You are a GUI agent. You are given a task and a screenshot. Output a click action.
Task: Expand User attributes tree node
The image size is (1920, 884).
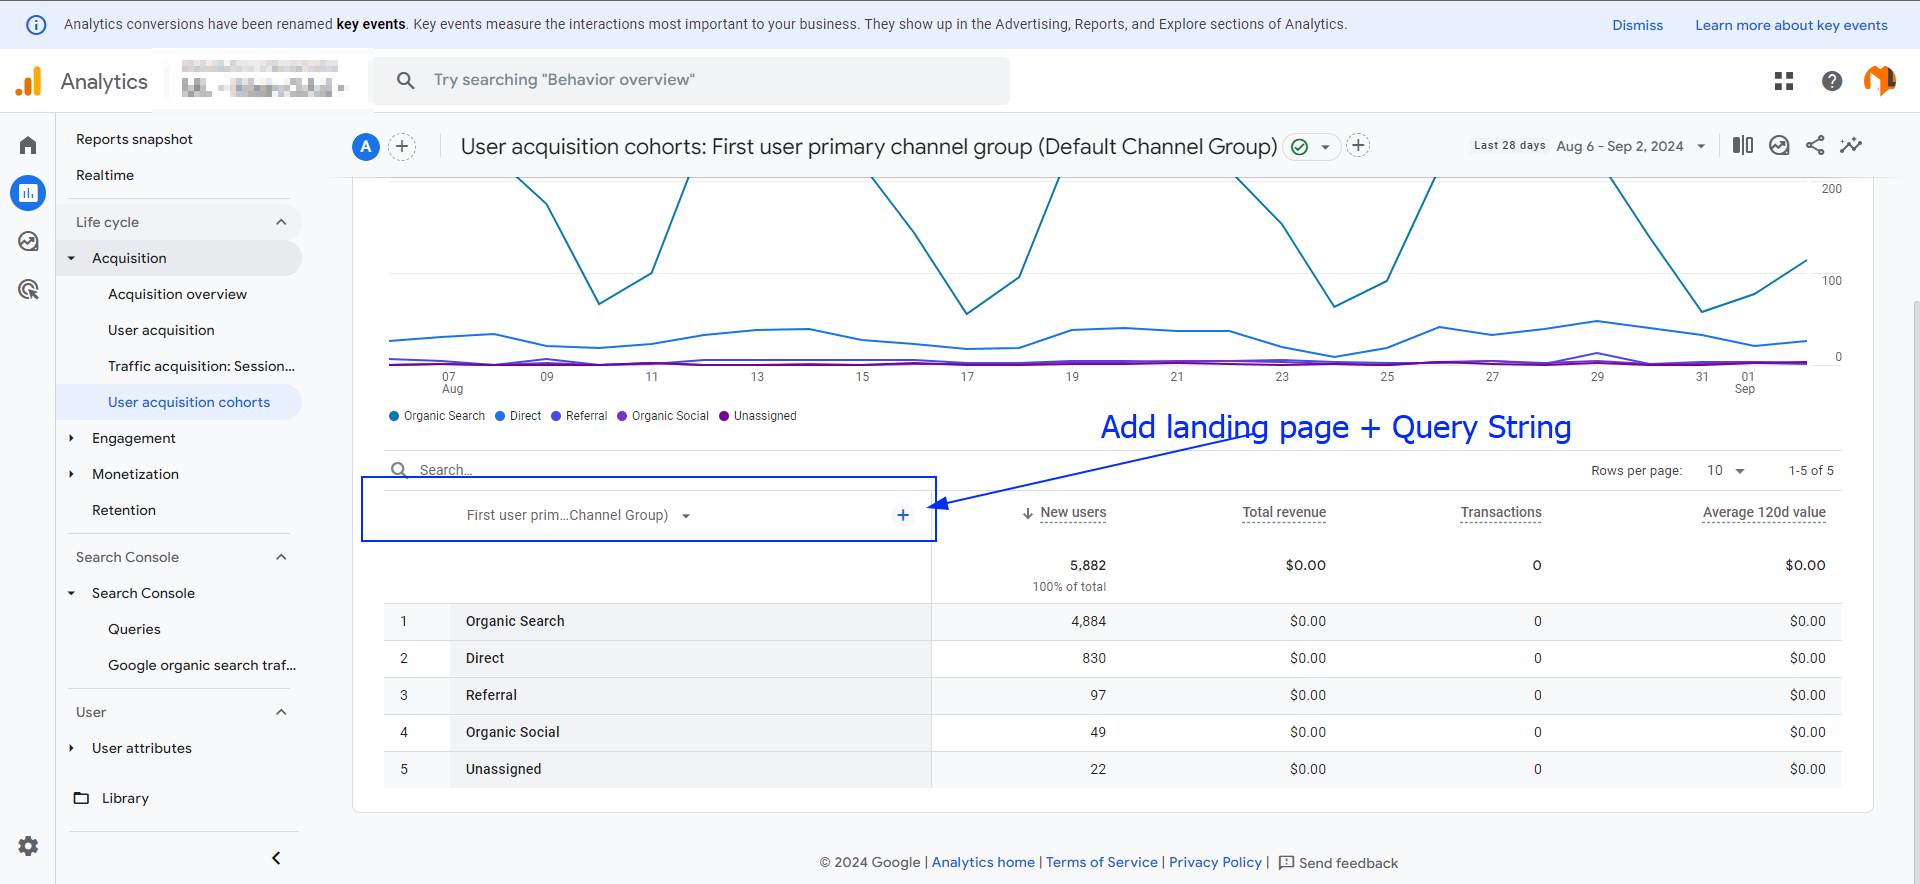pos(71,748)
